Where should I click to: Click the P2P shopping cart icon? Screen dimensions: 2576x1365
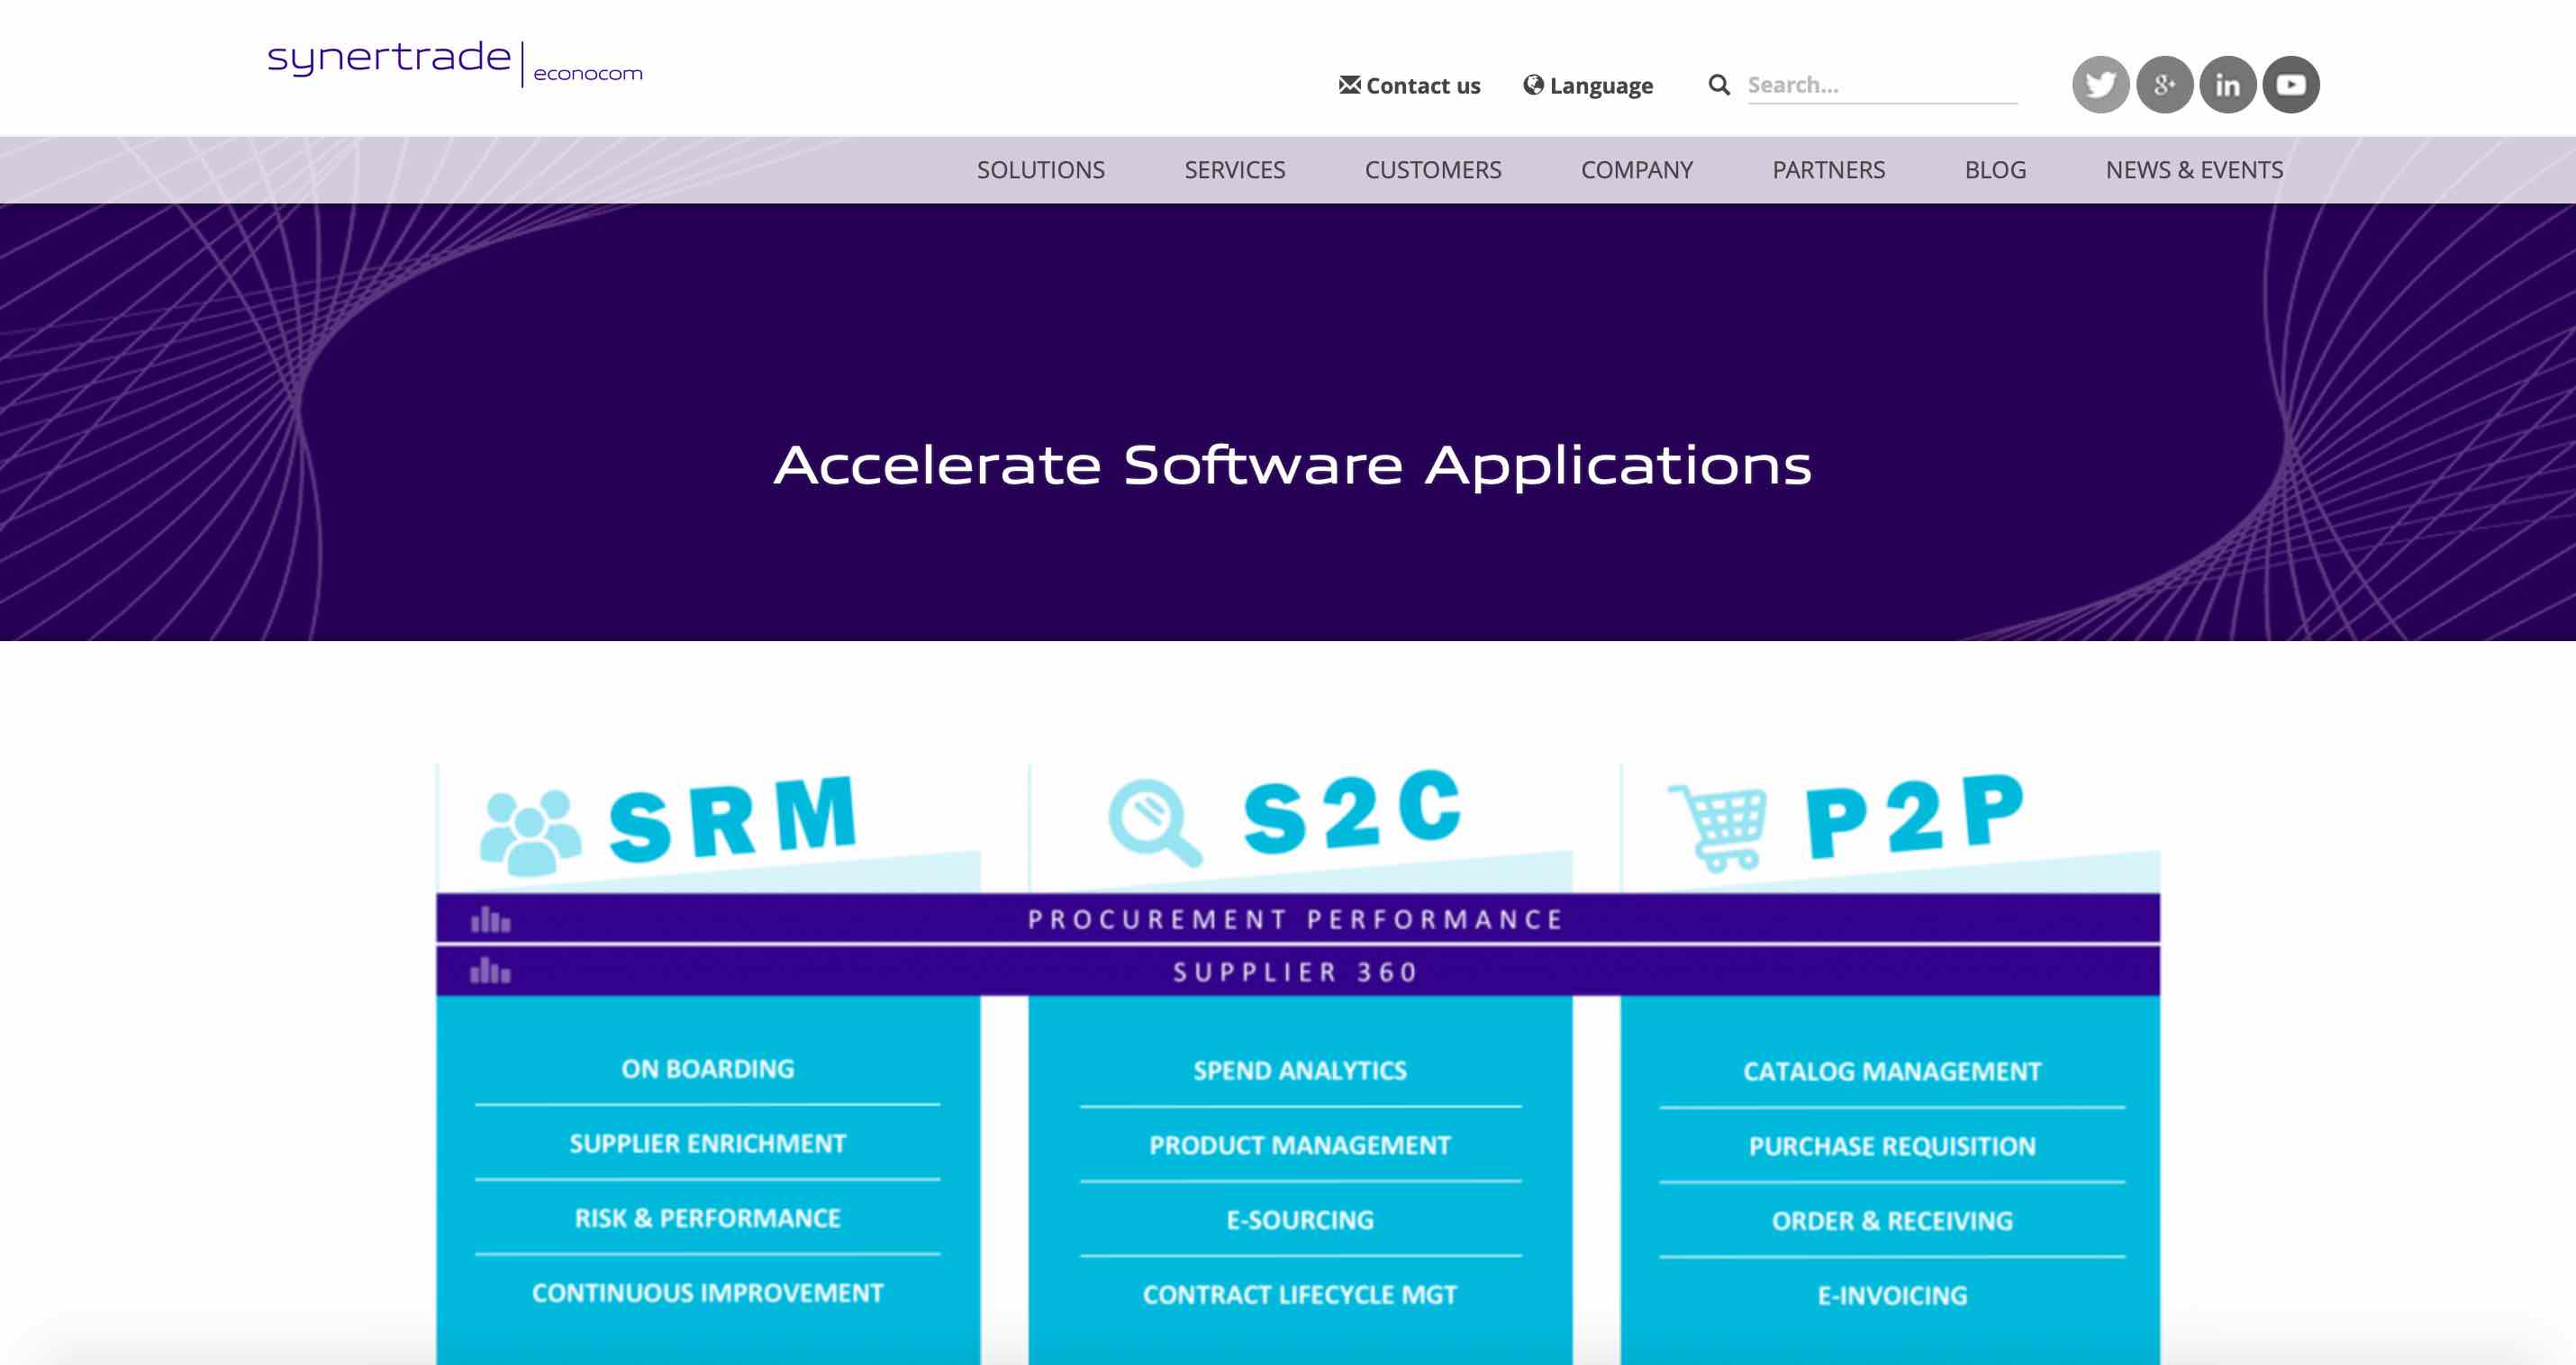click(1718, 827)
